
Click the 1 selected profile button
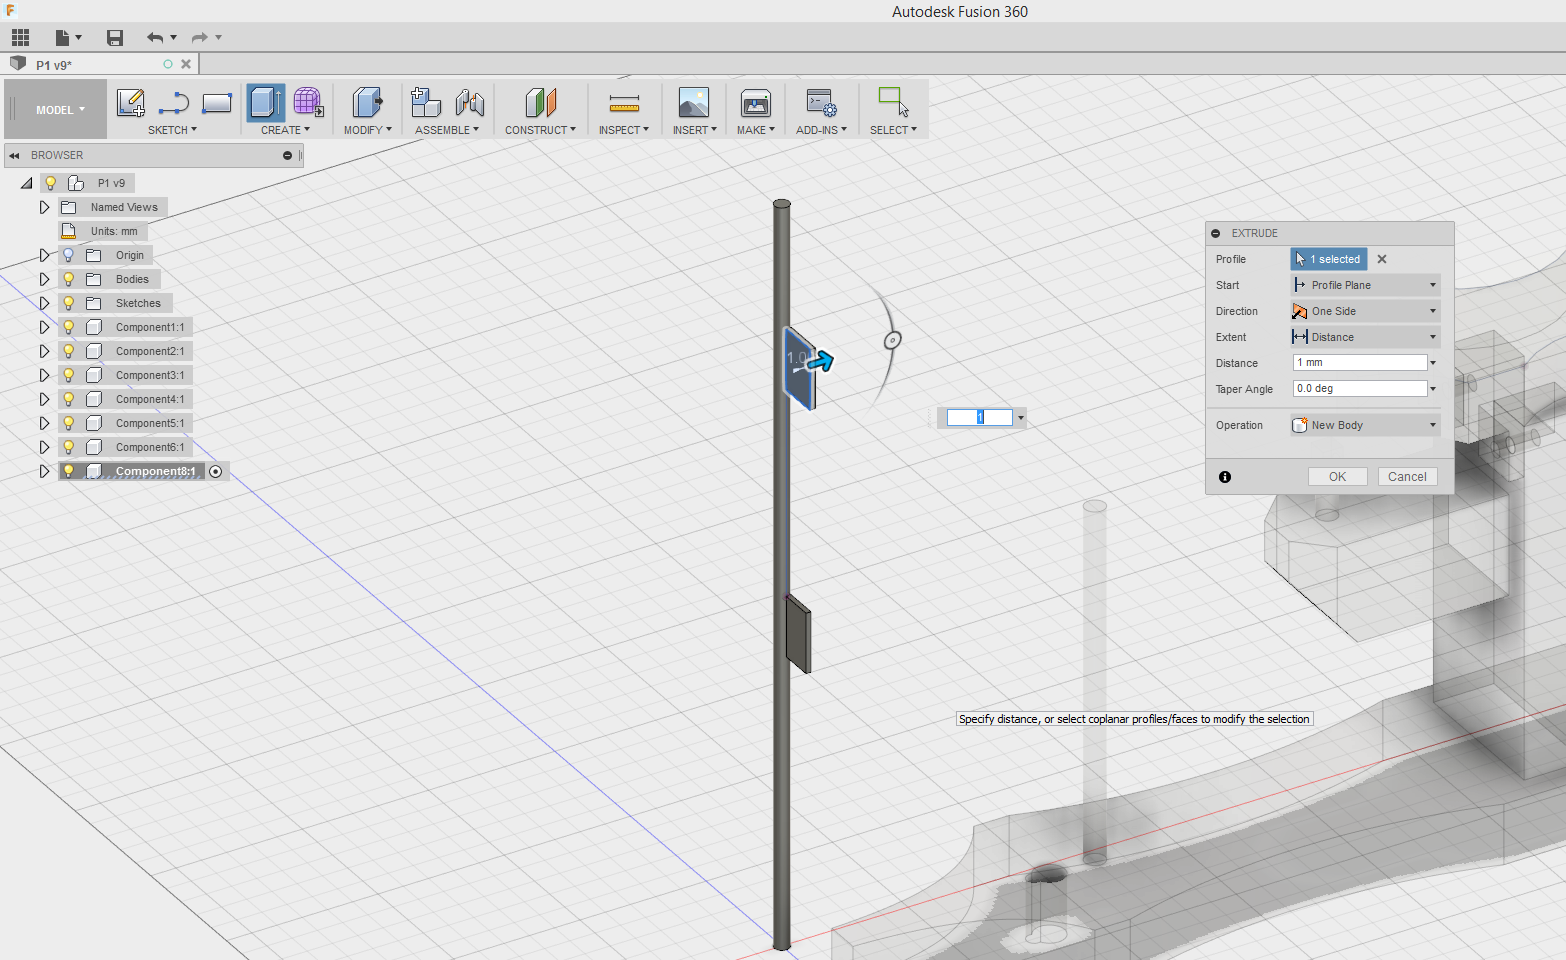point(1329,259)
